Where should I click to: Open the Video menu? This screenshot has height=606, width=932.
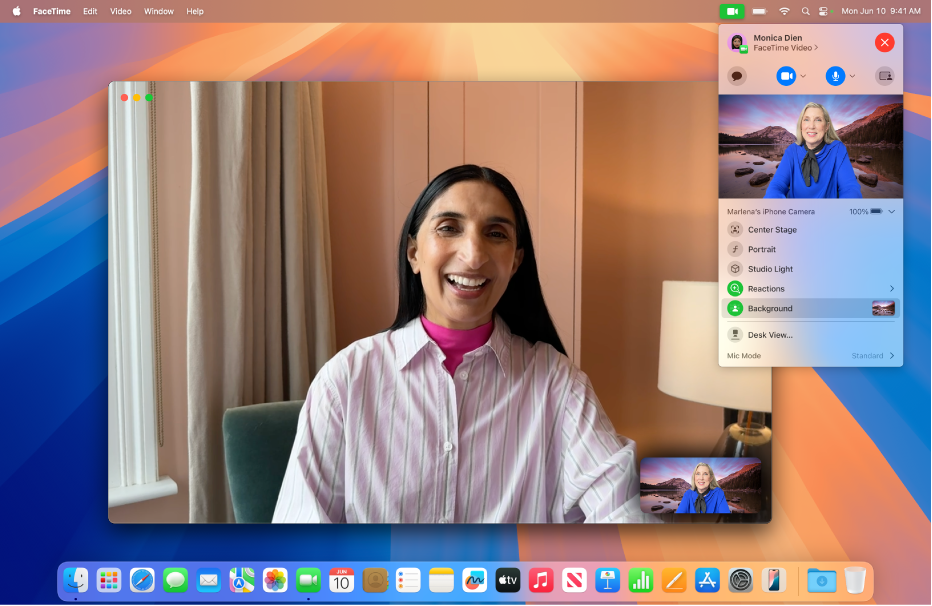[121, 11]
